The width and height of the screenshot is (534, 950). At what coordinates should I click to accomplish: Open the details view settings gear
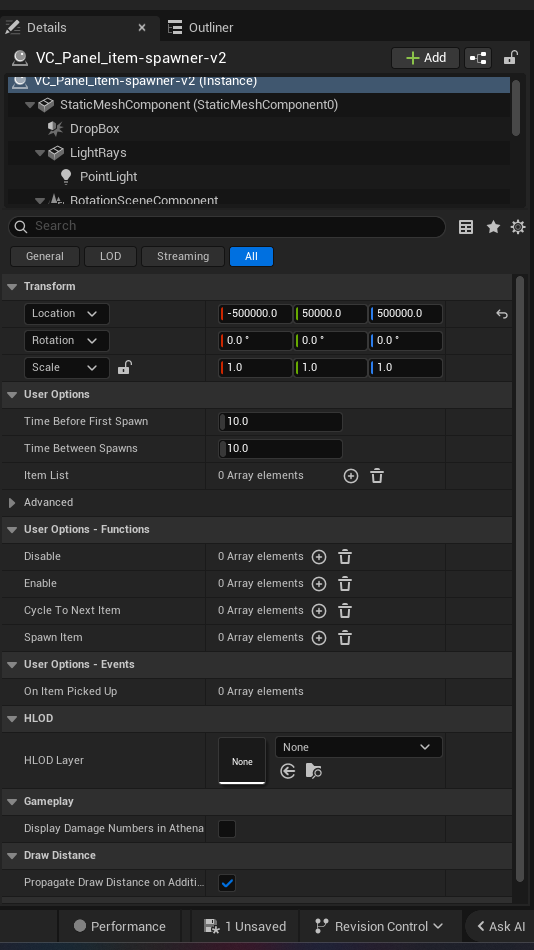pos(518,227)
